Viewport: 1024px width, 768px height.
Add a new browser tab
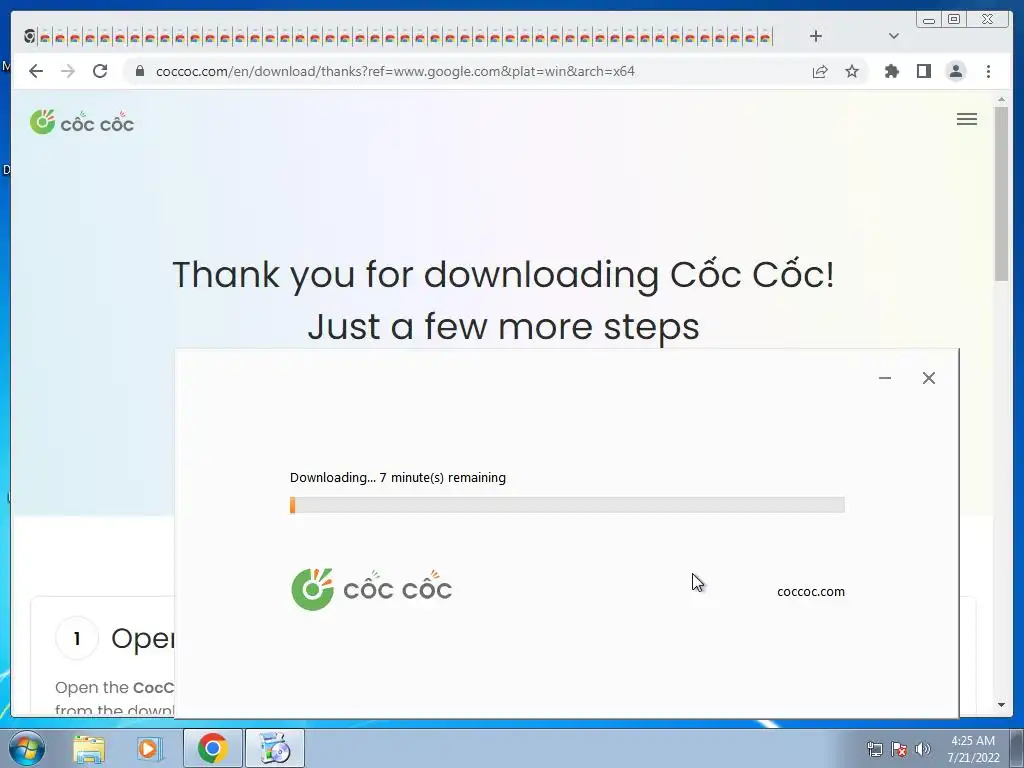coord(815,36)
